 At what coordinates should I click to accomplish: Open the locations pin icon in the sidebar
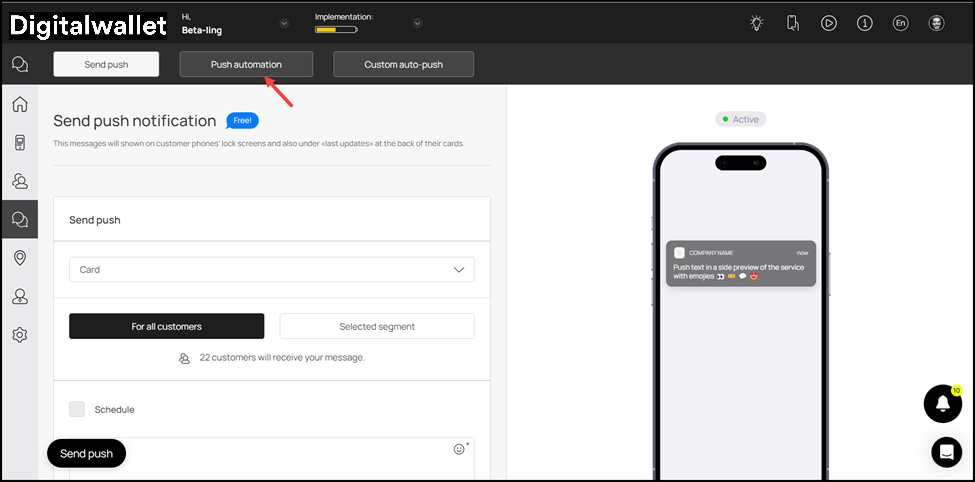[x=19, y=258]
